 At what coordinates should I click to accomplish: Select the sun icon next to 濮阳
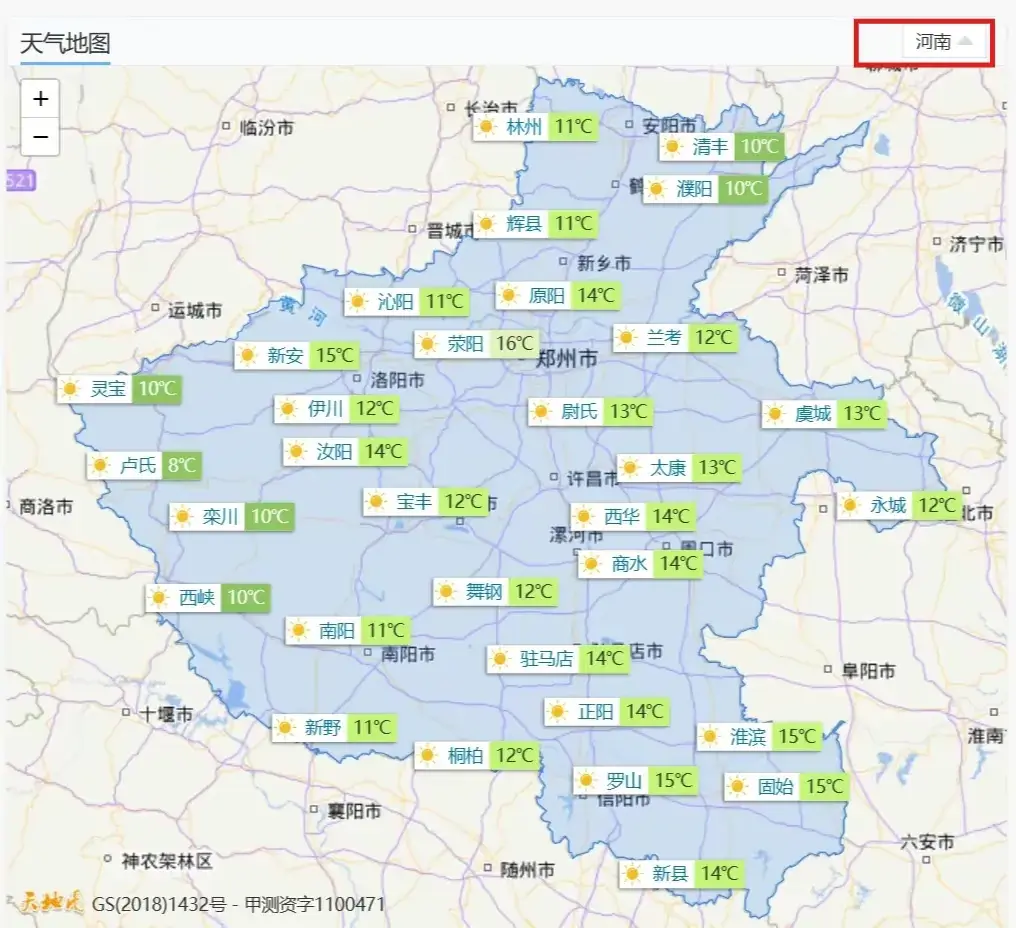(655, 189)
